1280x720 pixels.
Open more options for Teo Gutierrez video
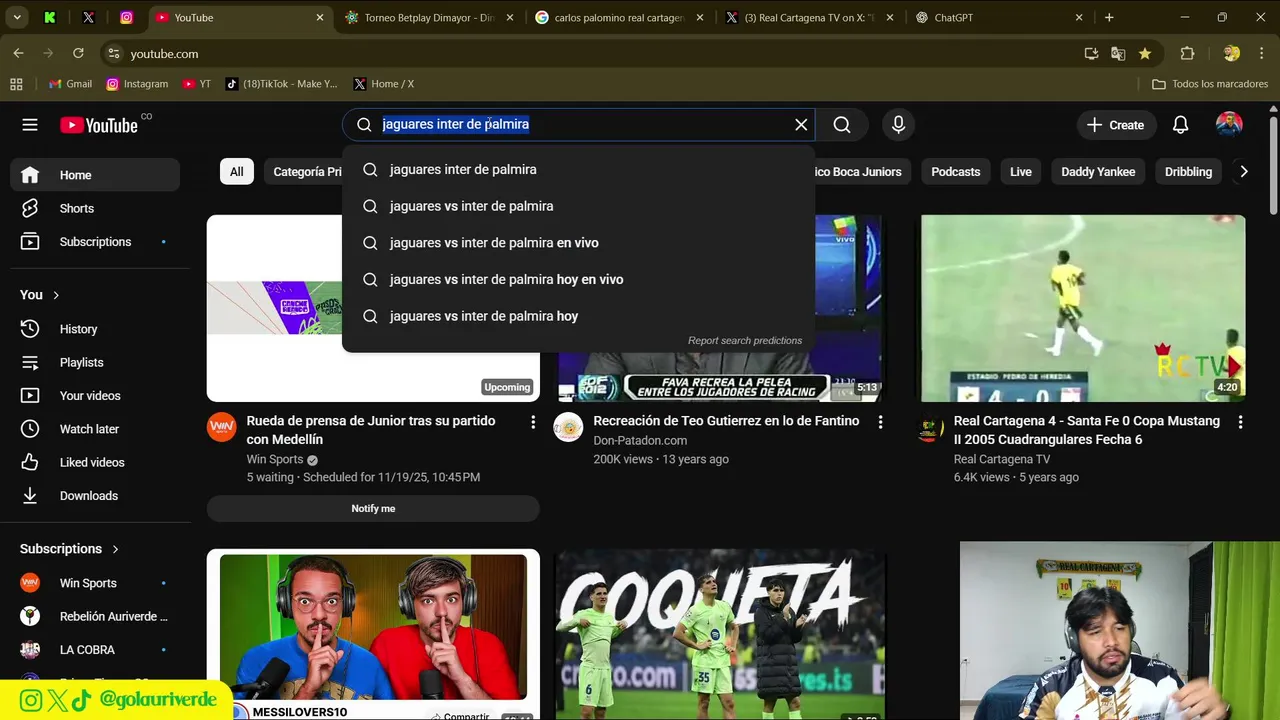[880, 423]
